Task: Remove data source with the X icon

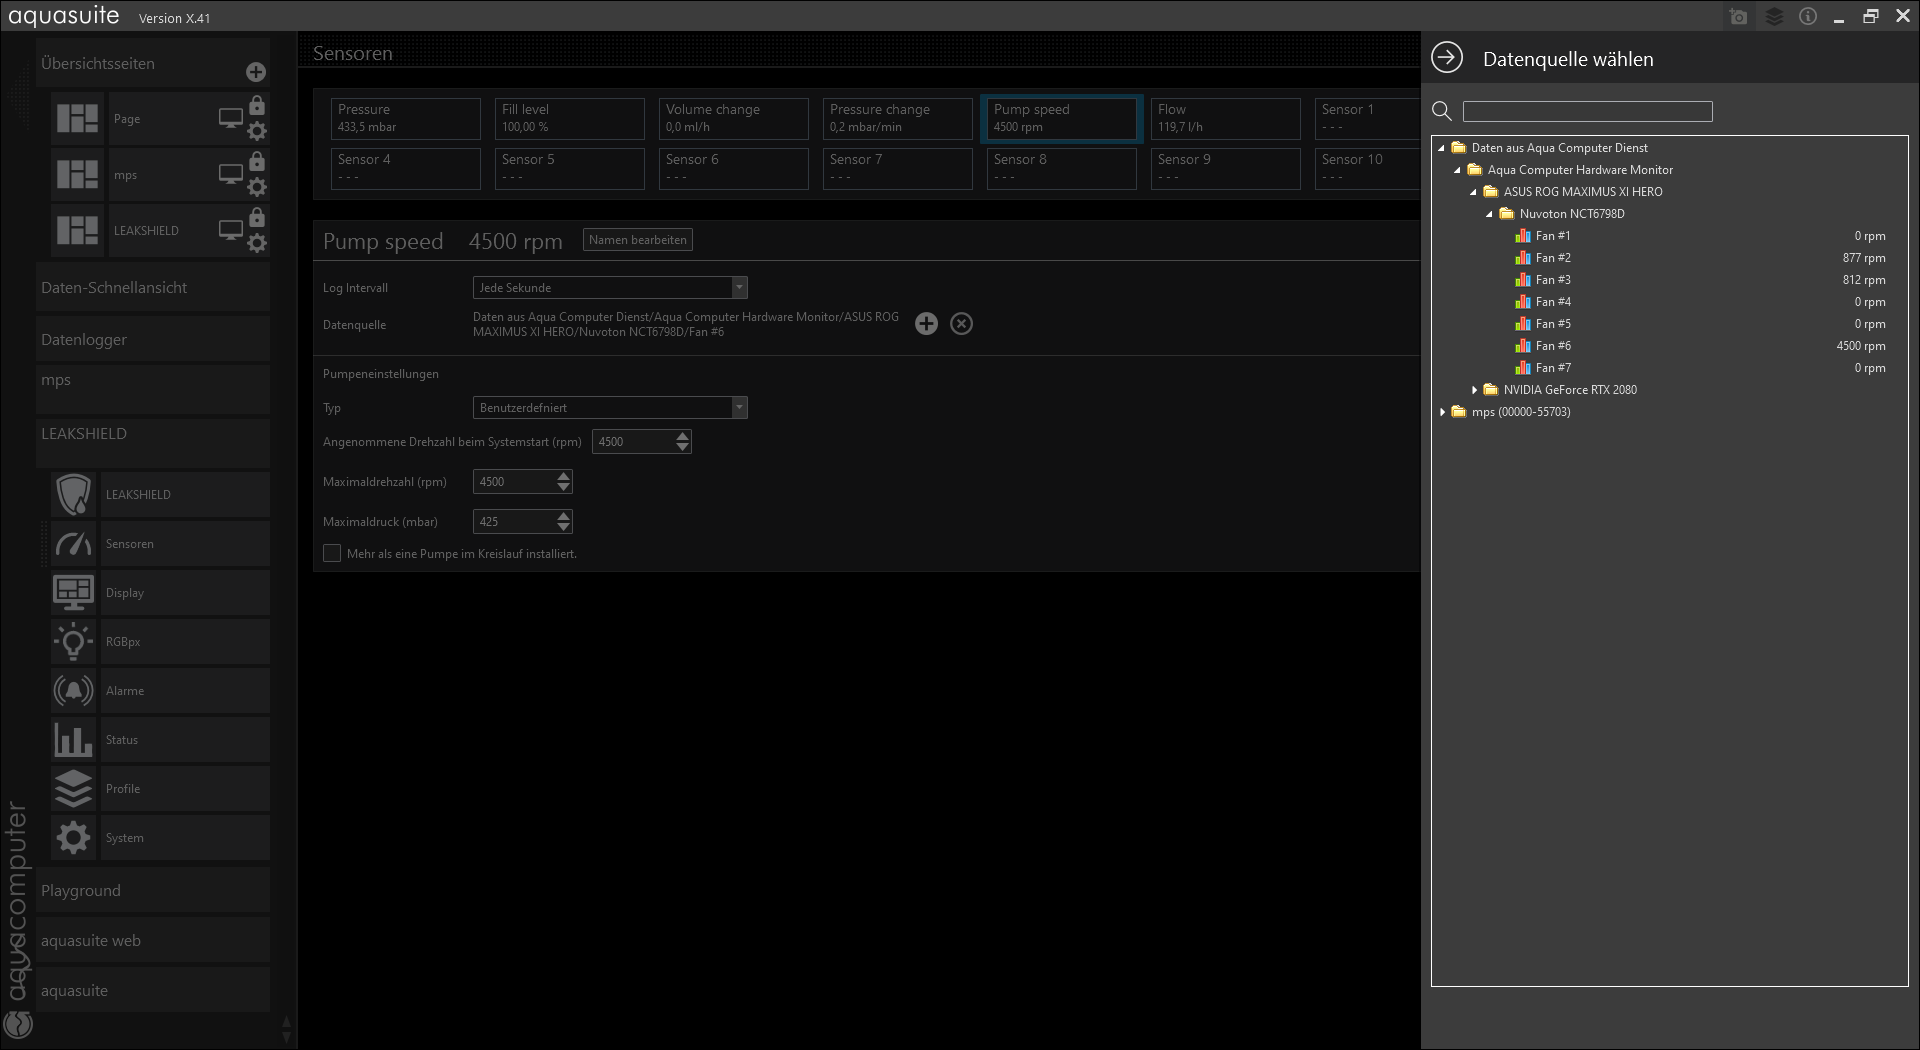Action: coord(961,324)
